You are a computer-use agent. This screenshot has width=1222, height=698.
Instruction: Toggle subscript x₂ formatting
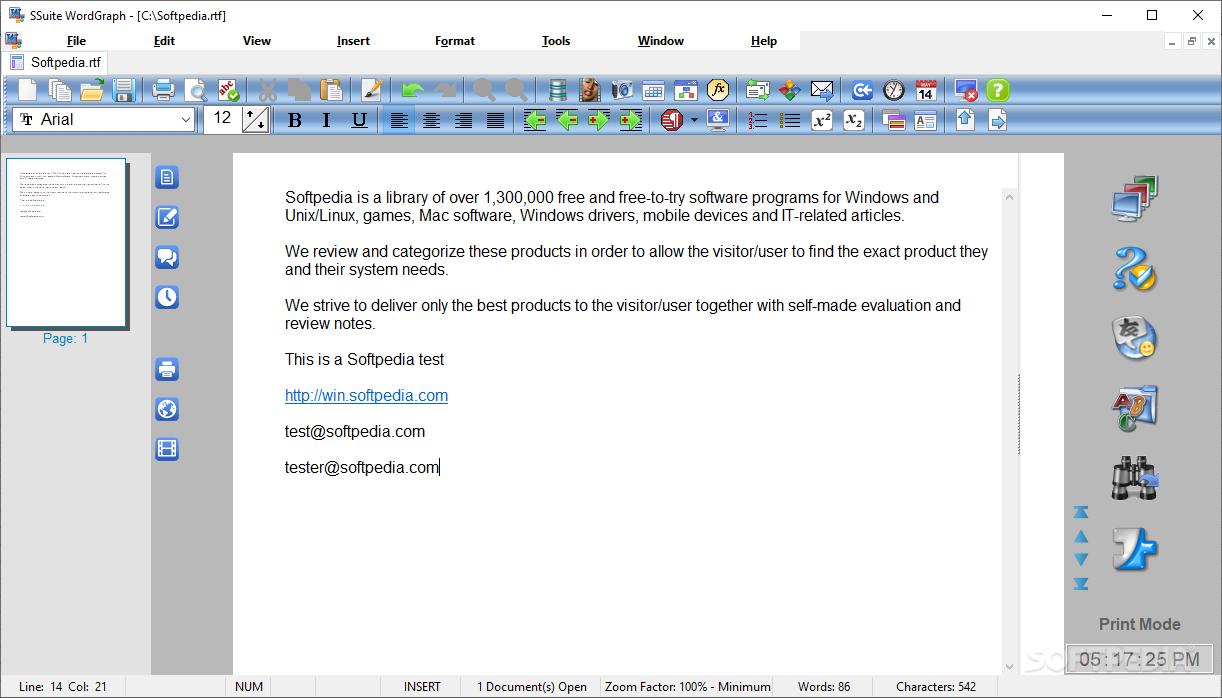tap(854, 120)
